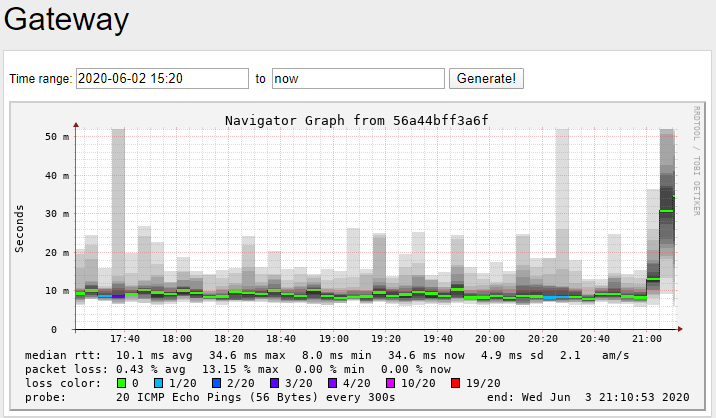
Task: Click the 40 m y-axis label
Action: 57,175
